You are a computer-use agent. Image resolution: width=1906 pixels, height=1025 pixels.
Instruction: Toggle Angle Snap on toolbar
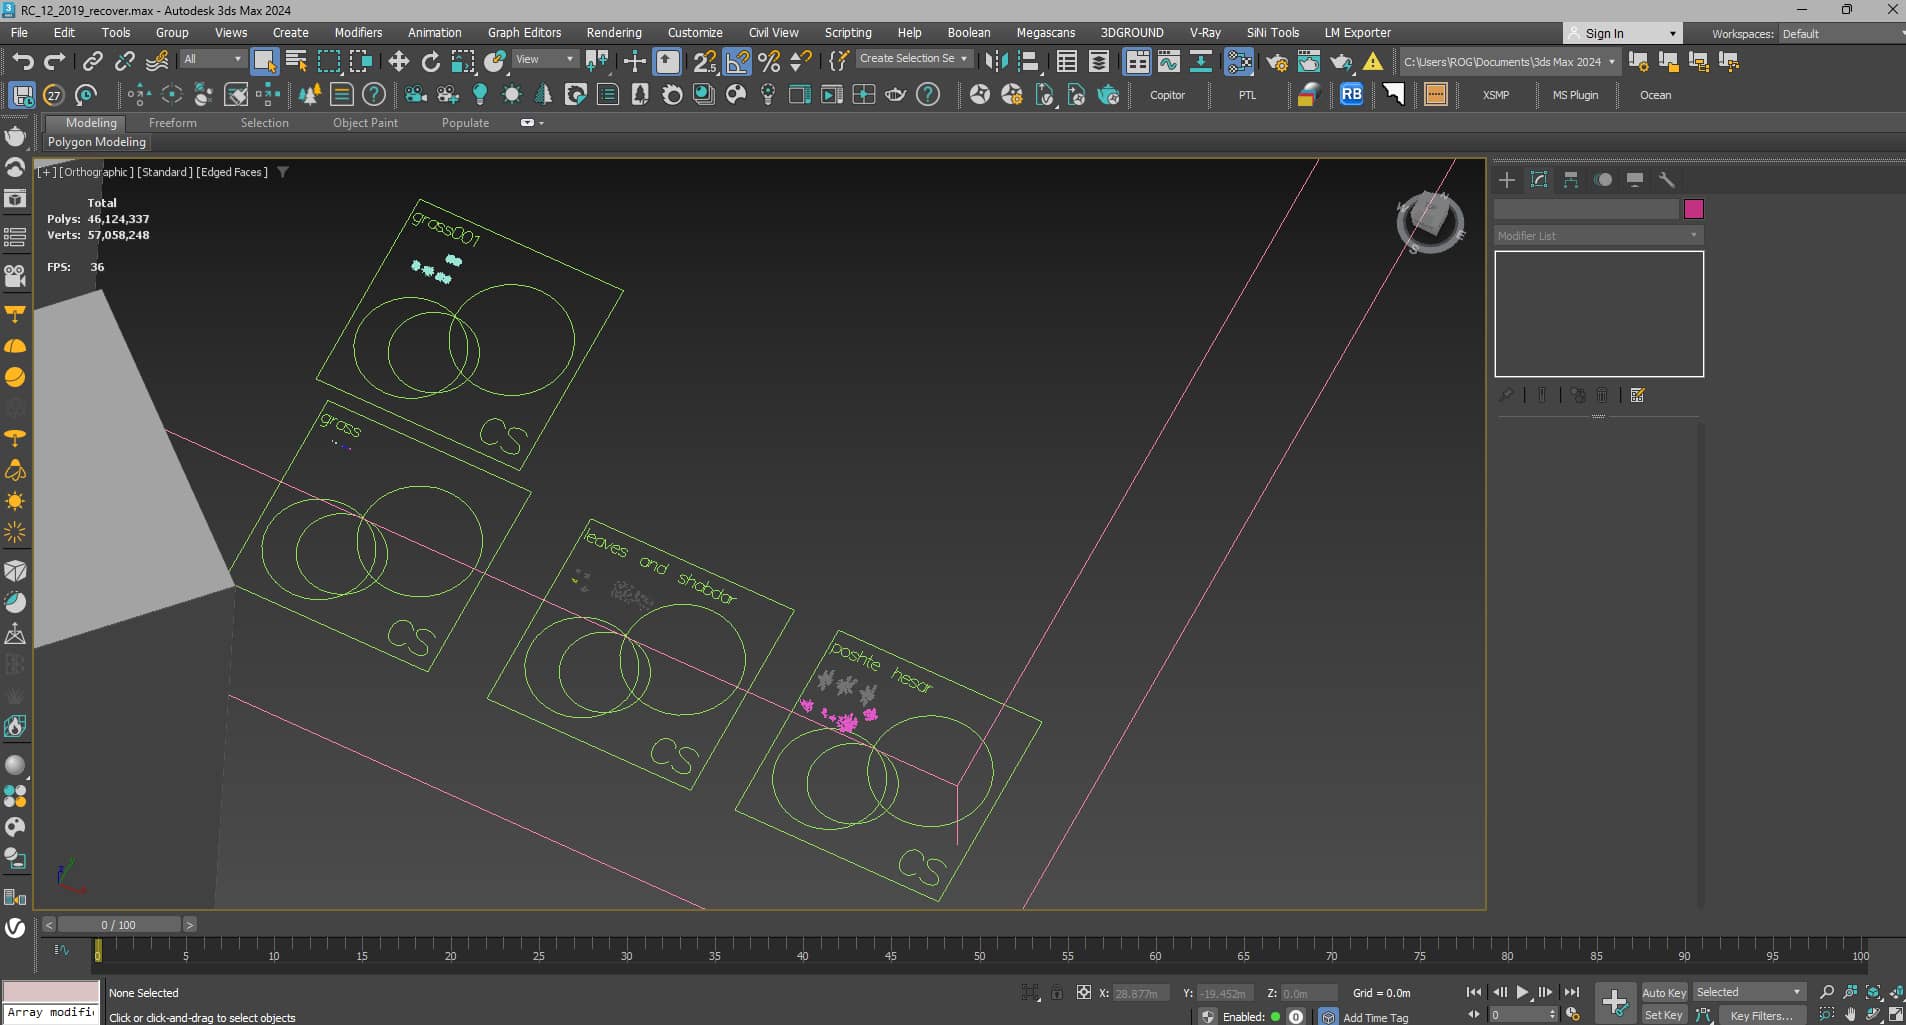pyautogui.click(x=737, y=62)
